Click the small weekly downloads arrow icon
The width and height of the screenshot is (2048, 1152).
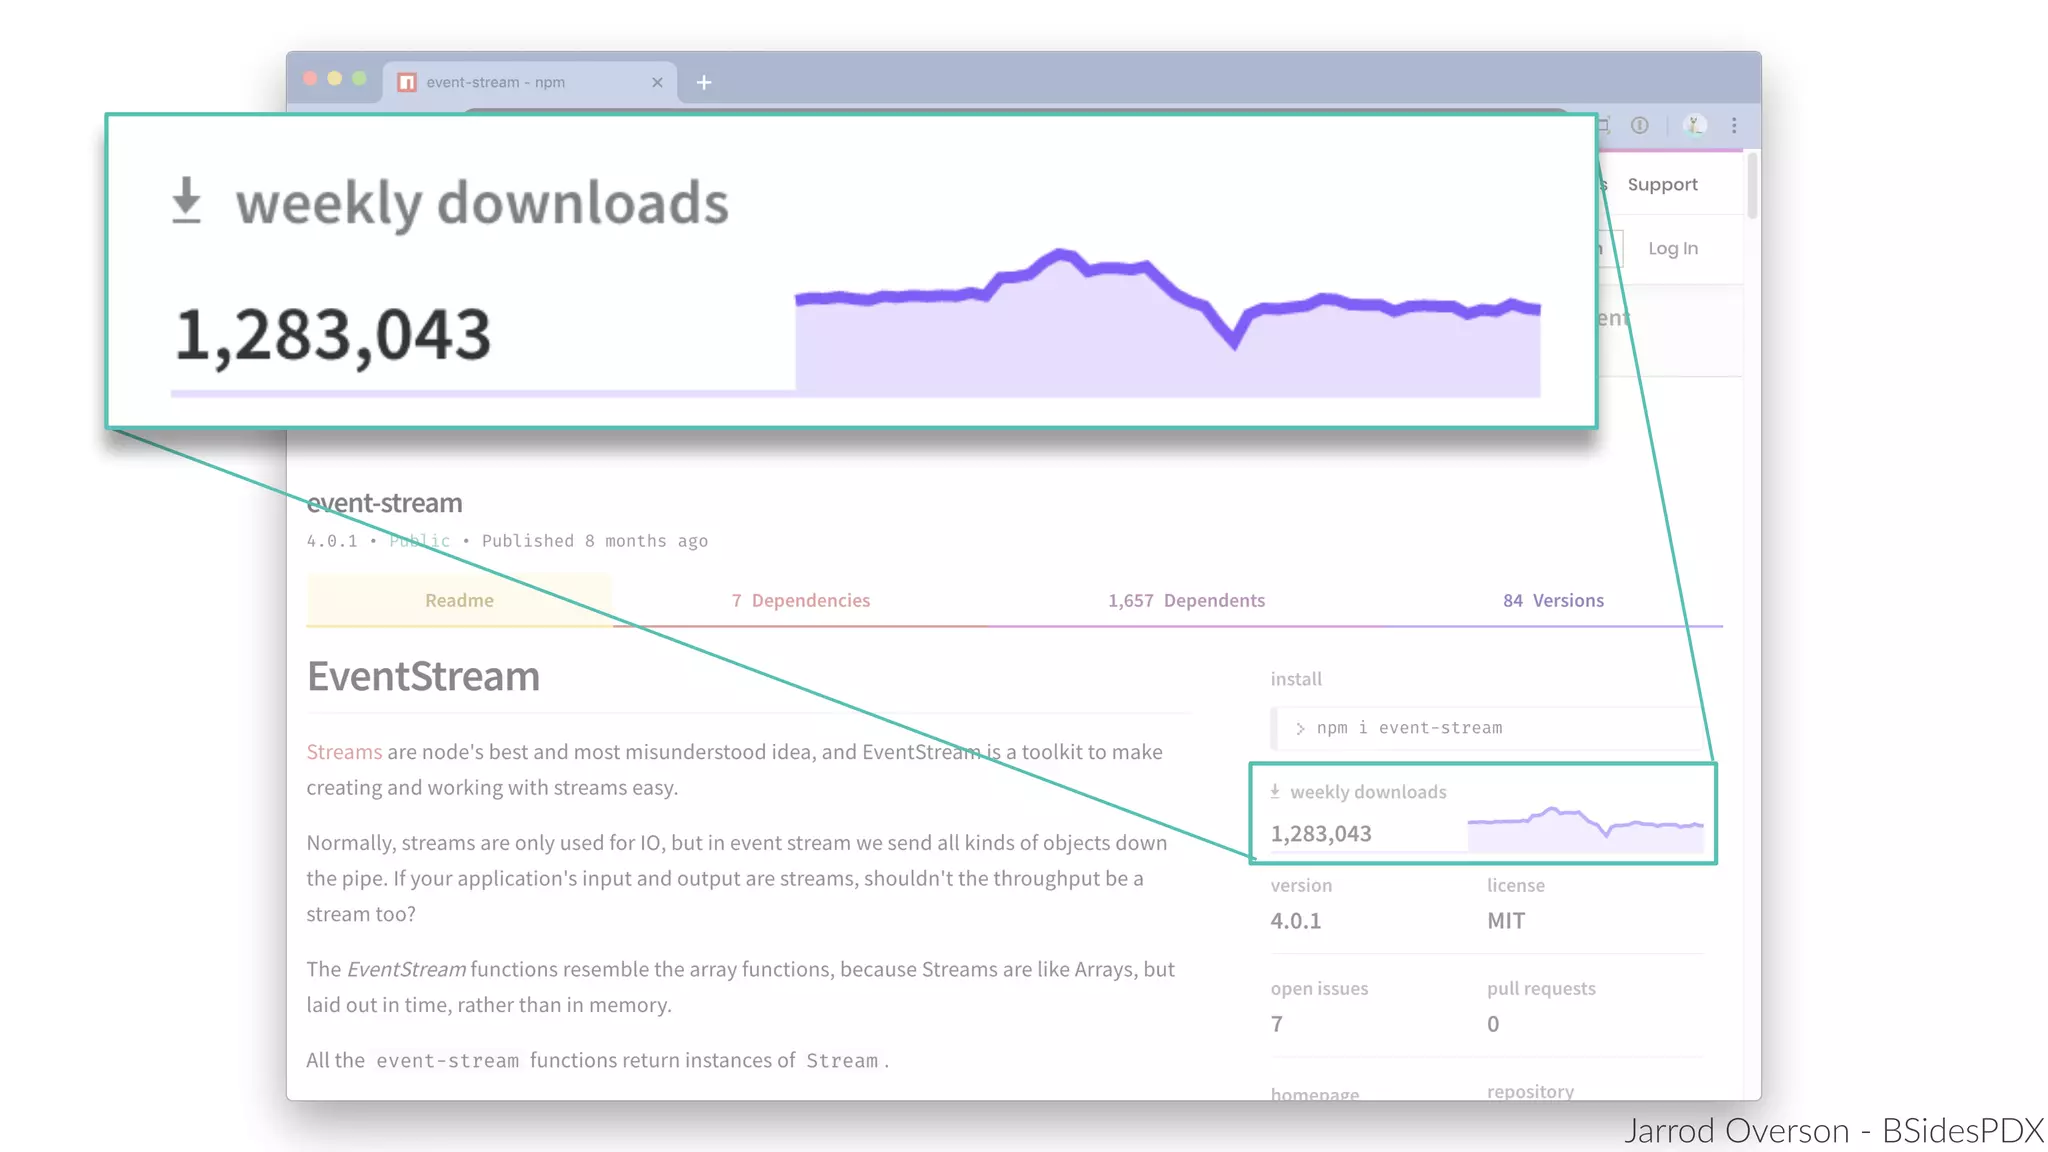coord(1275,791)
